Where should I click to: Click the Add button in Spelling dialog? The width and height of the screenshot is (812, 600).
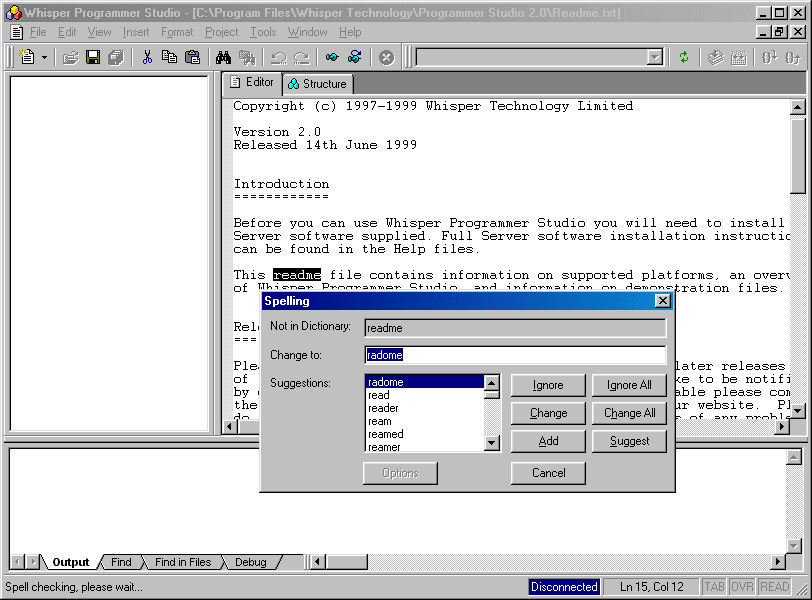click(x=548, y=441)
